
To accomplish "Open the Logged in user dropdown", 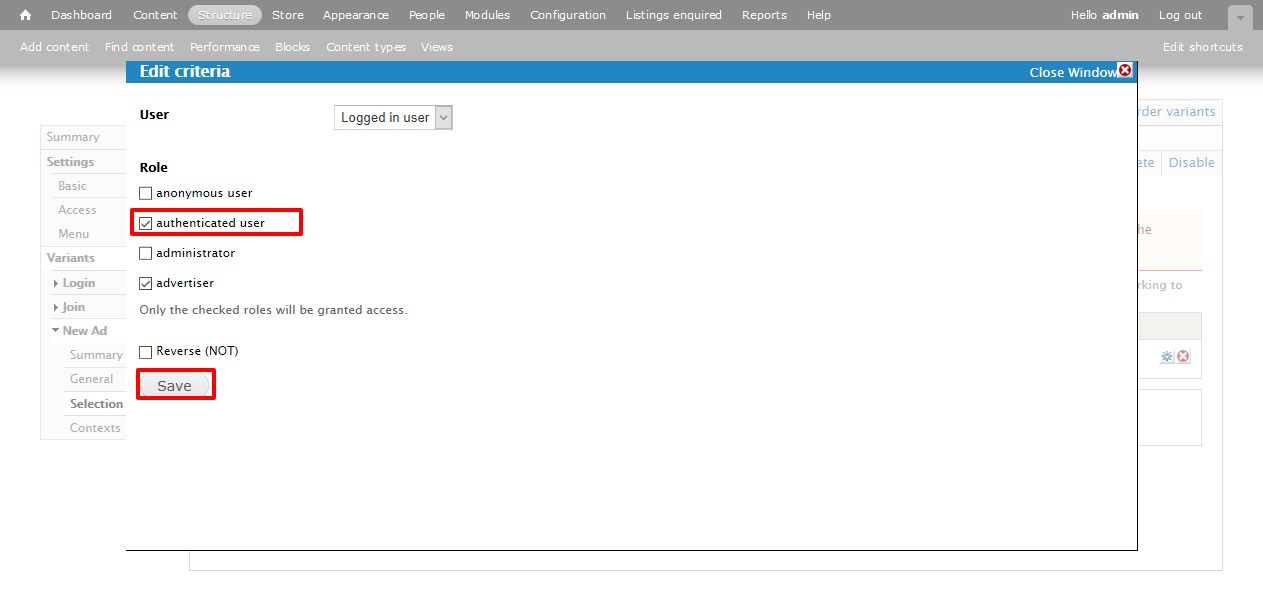I will click(x=393, y=118).
